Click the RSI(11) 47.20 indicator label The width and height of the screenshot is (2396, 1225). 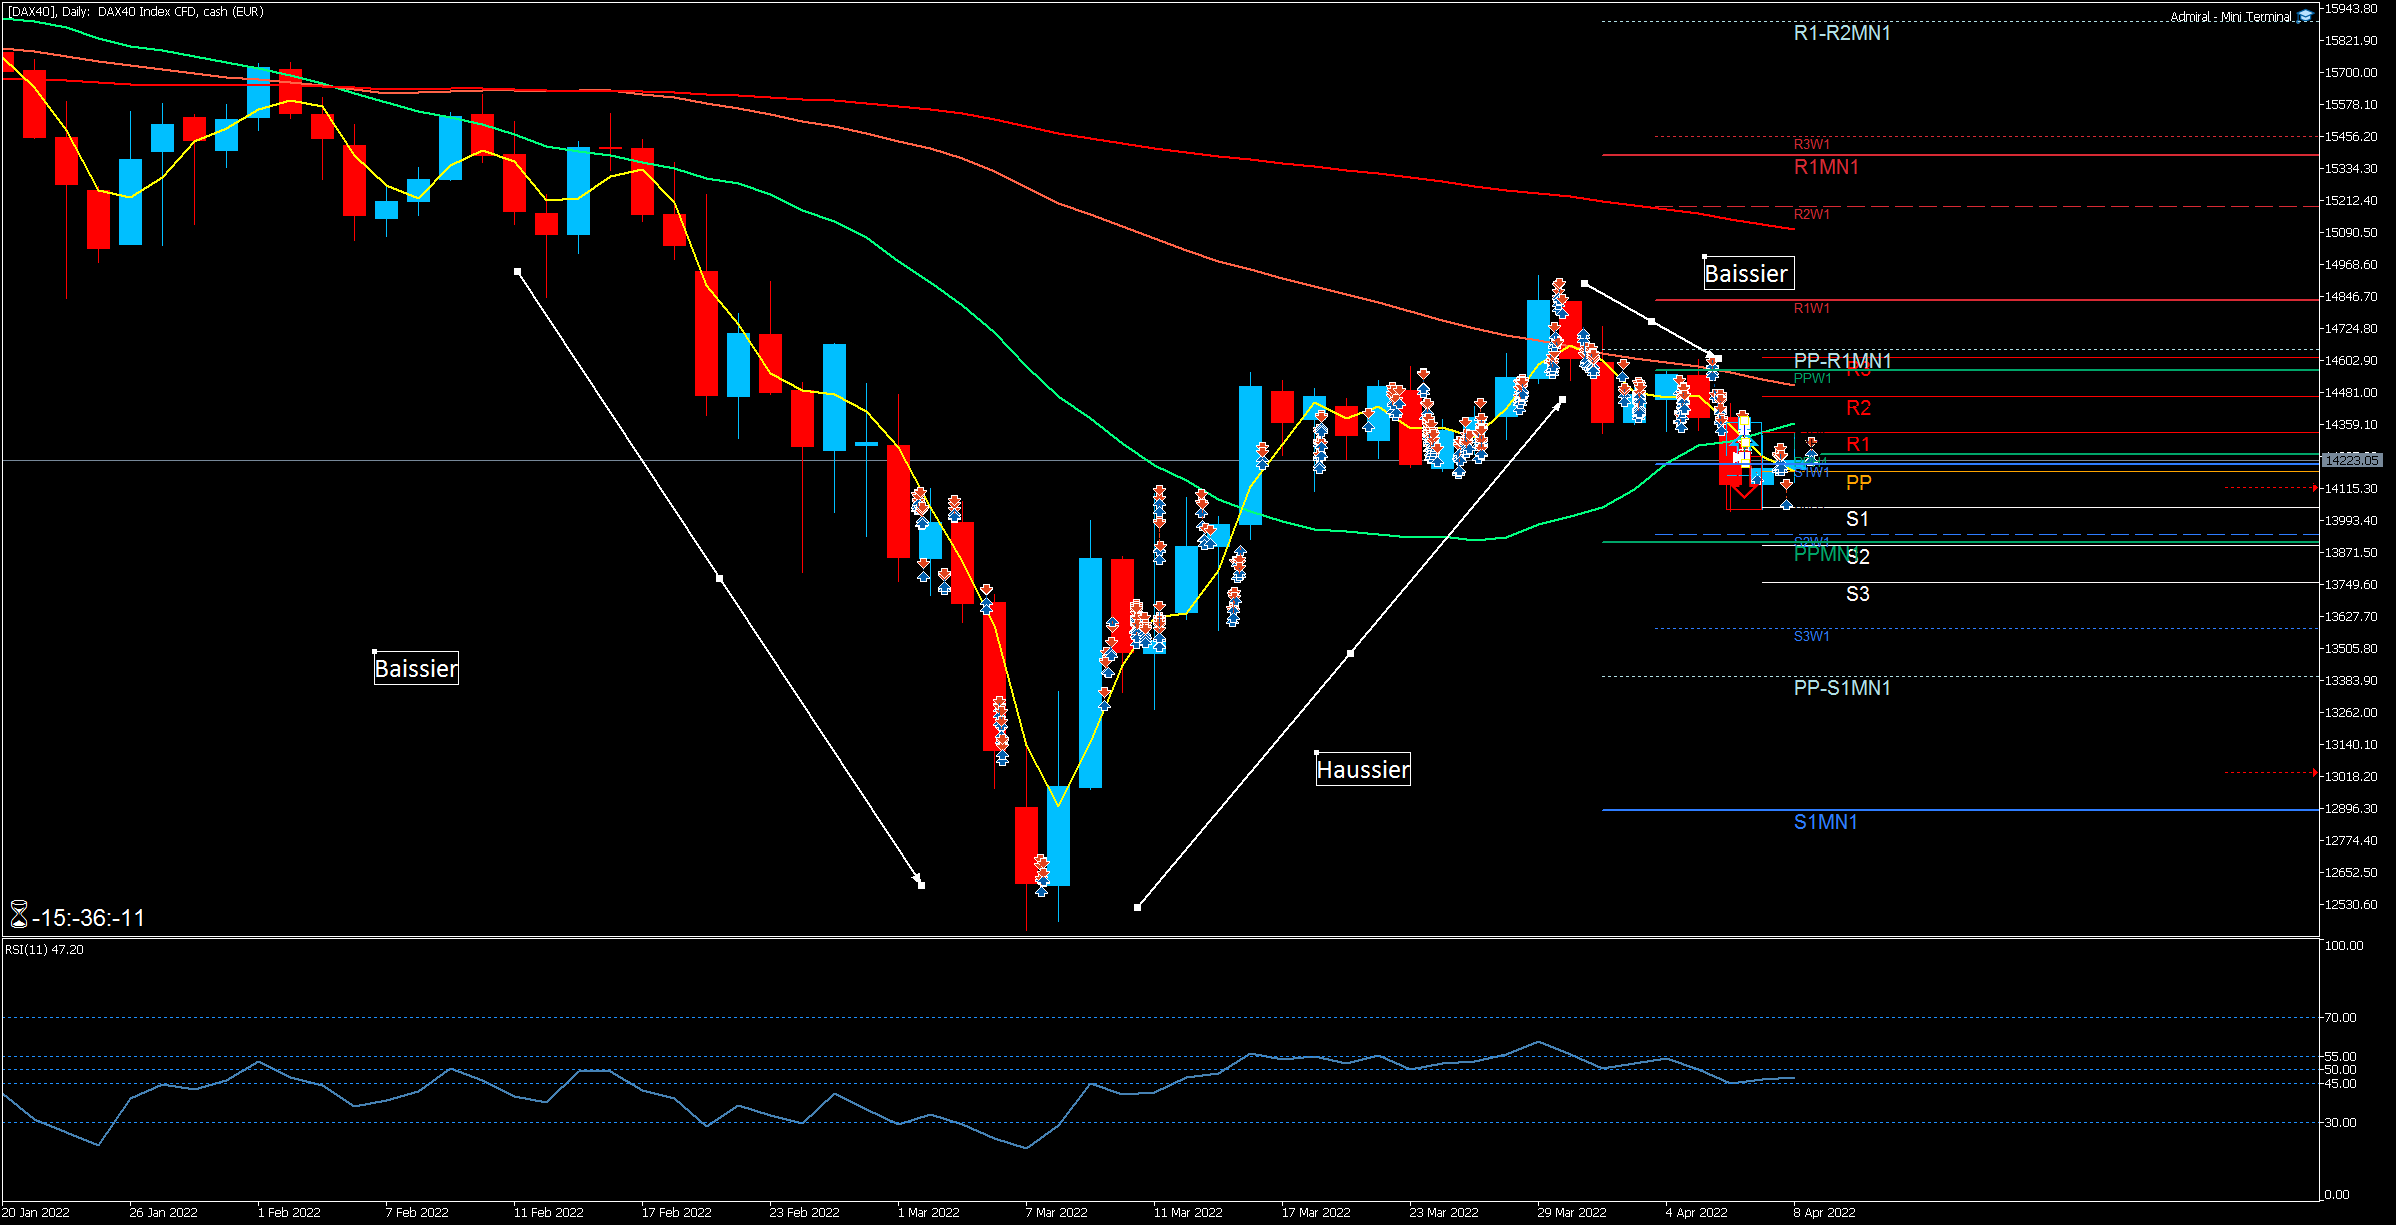point(44,950)
